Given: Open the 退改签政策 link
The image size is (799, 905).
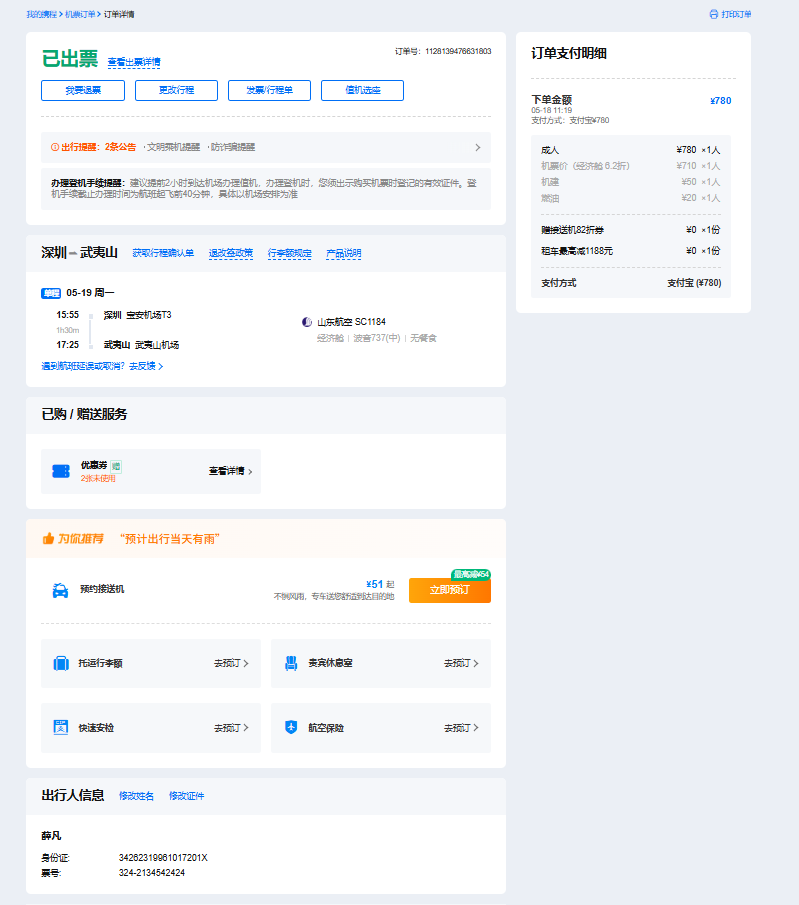Looking at the screenshot, I should pyautogui.click(x=230, y=253).
